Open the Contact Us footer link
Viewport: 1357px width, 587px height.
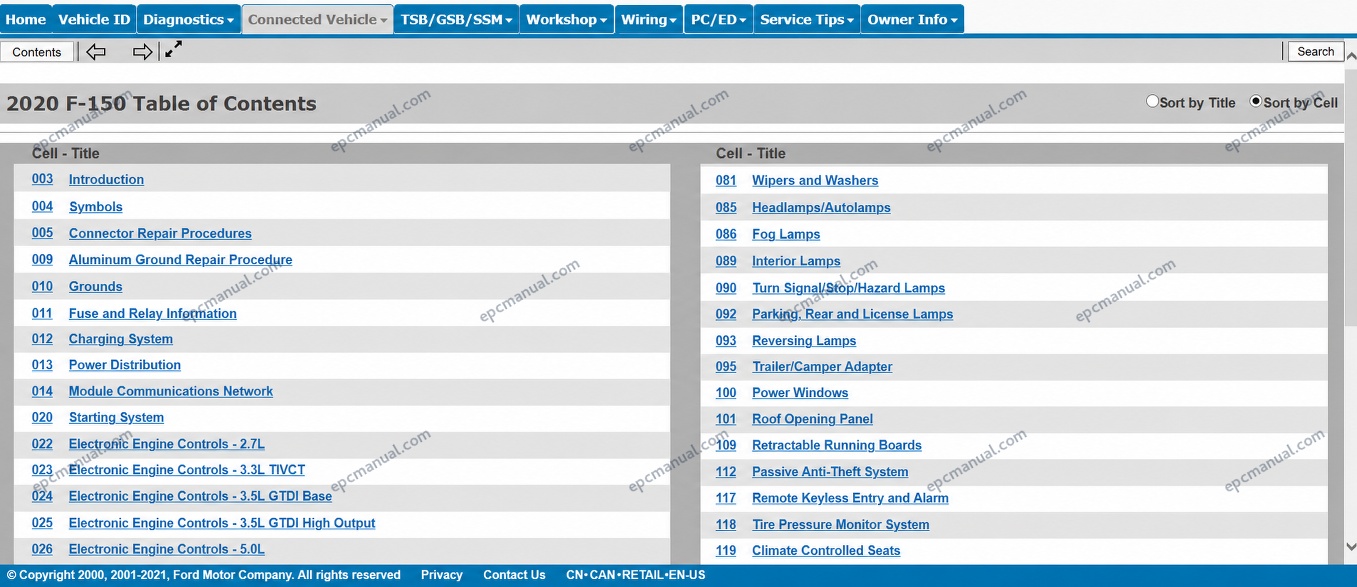click(x=514, y=575)
